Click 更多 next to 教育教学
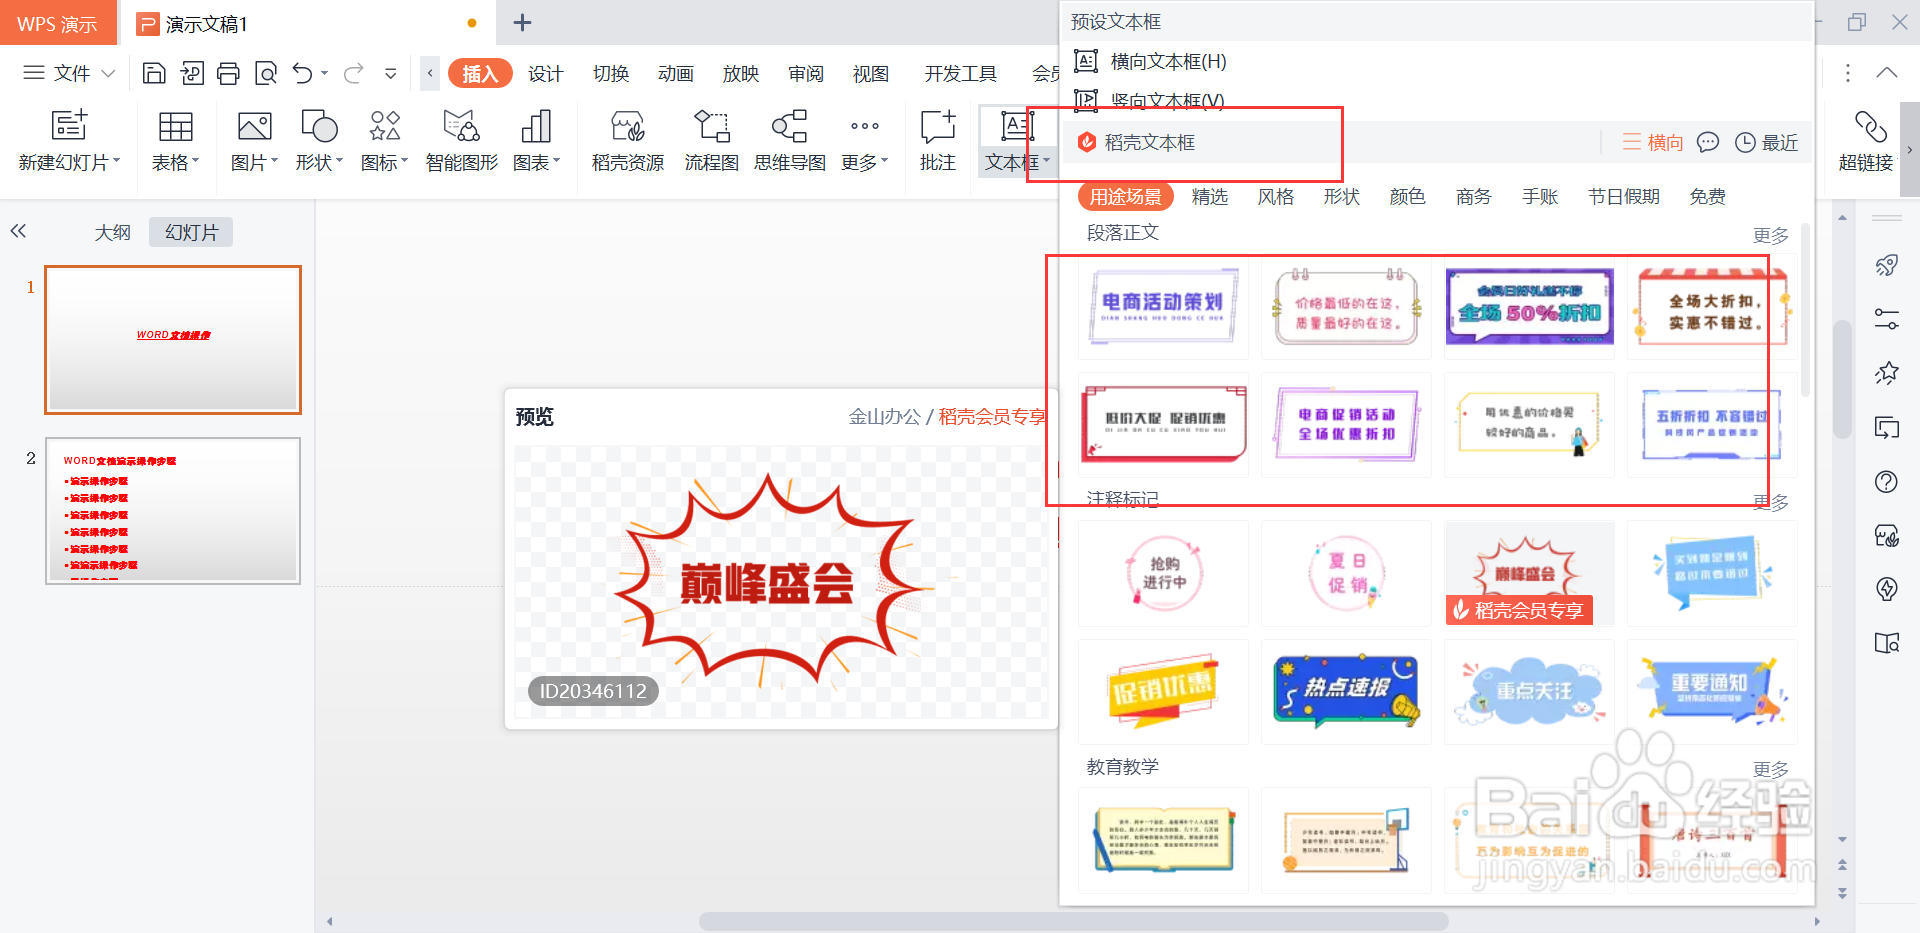The image size is (1920, 933). click(x=1770, y=769)
